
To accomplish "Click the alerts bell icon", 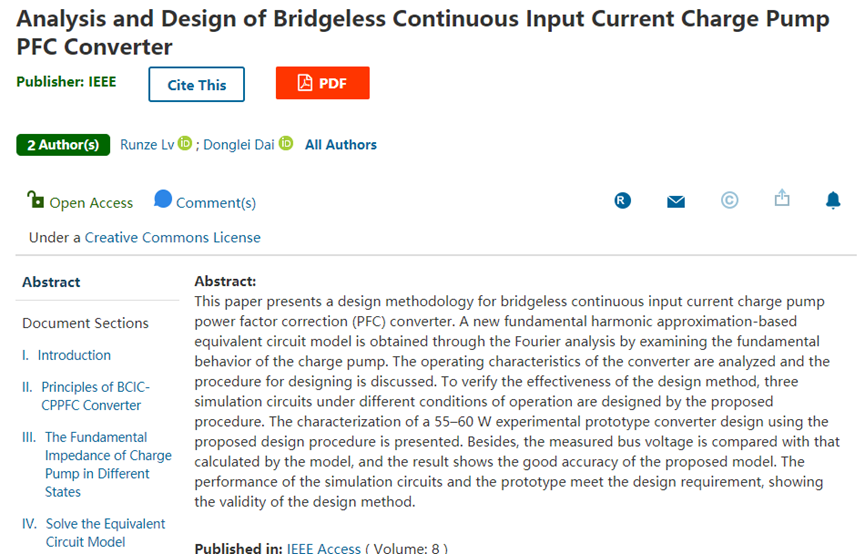I will [x=833, y=201].
